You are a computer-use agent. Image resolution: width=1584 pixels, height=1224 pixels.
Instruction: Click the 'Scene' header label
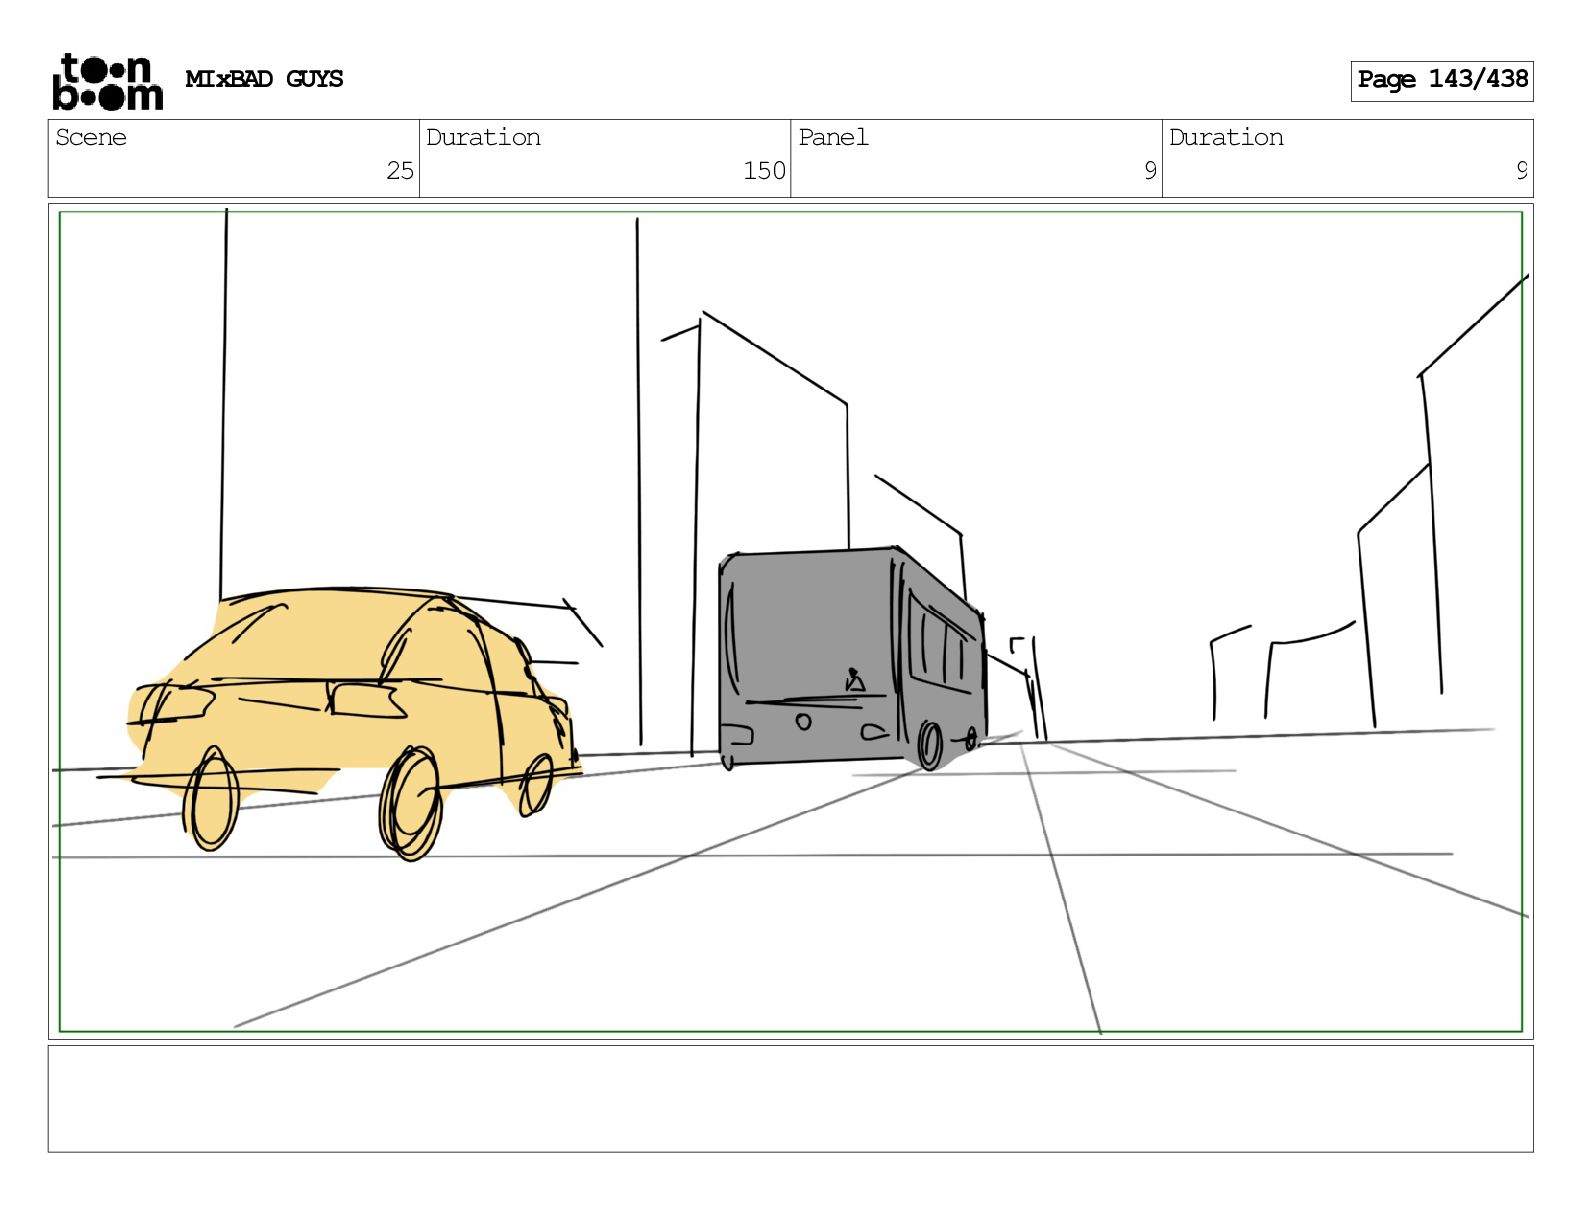click(91, 137)
